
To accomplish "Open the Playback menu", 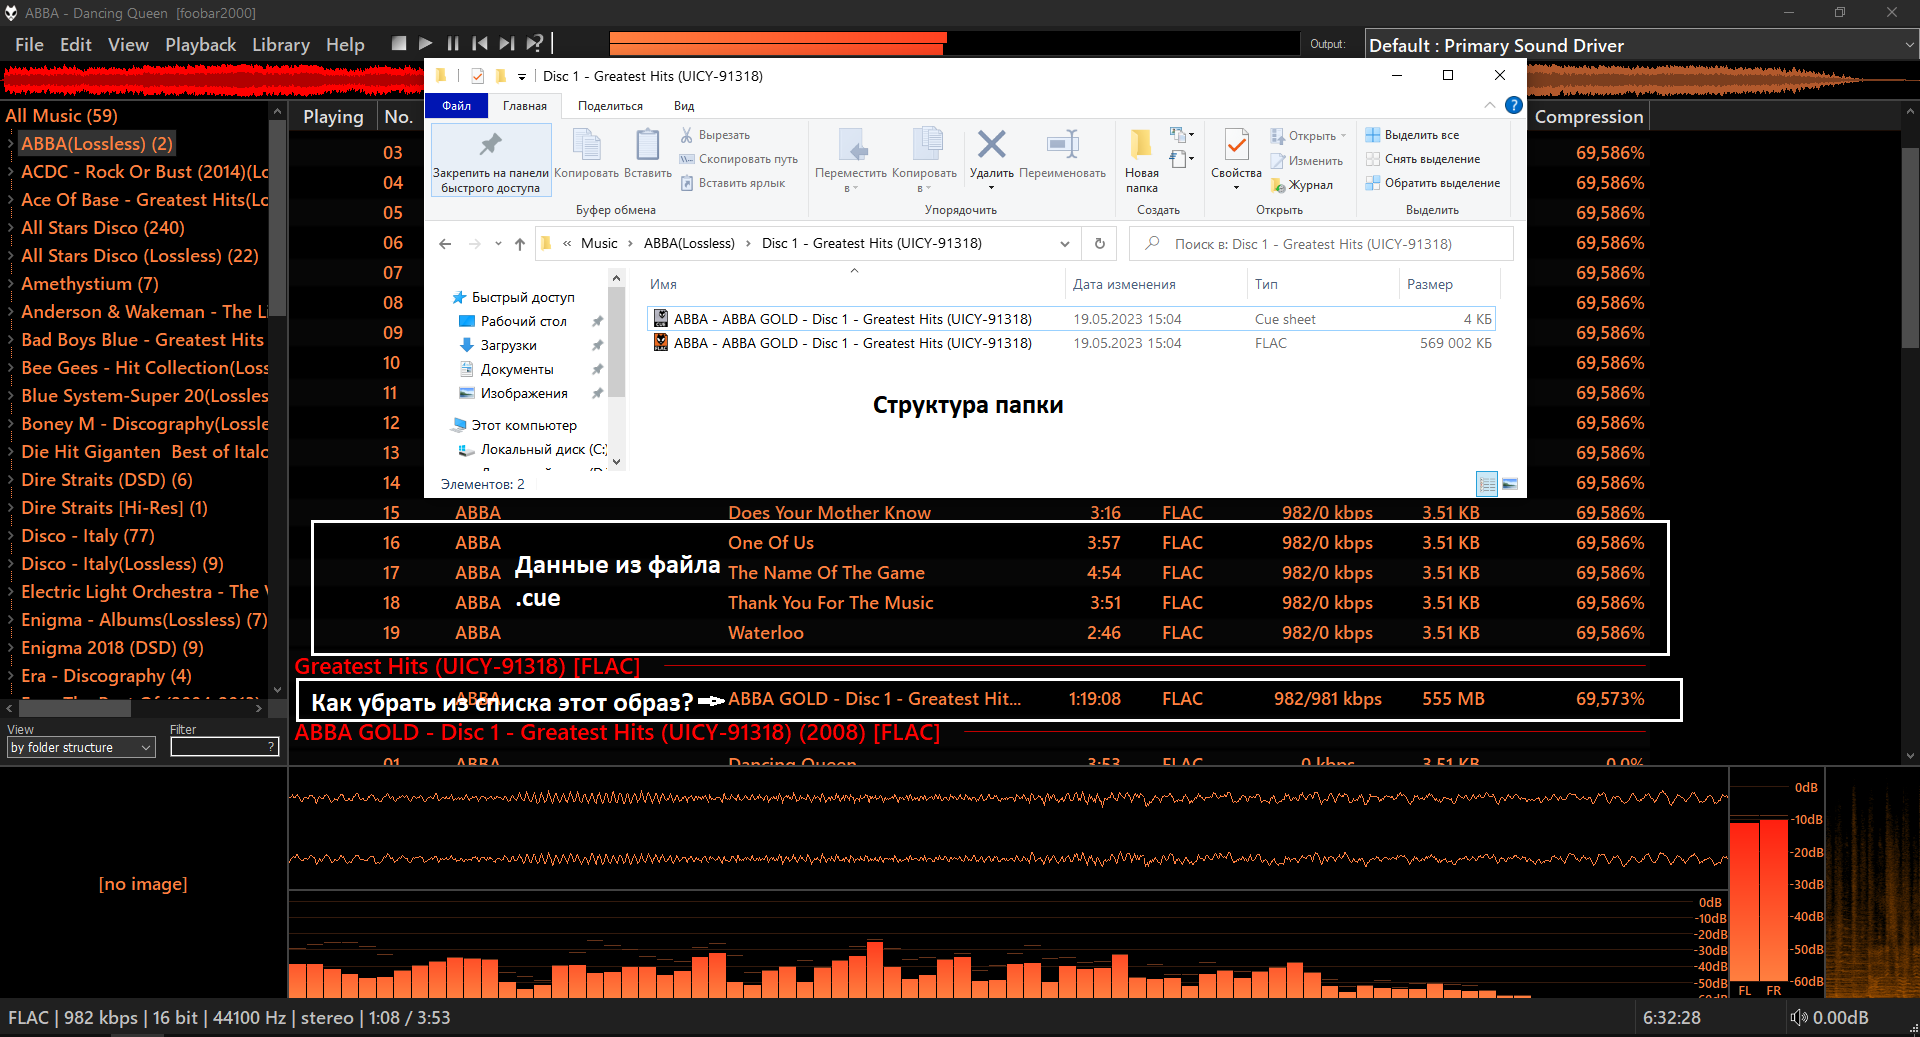I will [200, 45].
